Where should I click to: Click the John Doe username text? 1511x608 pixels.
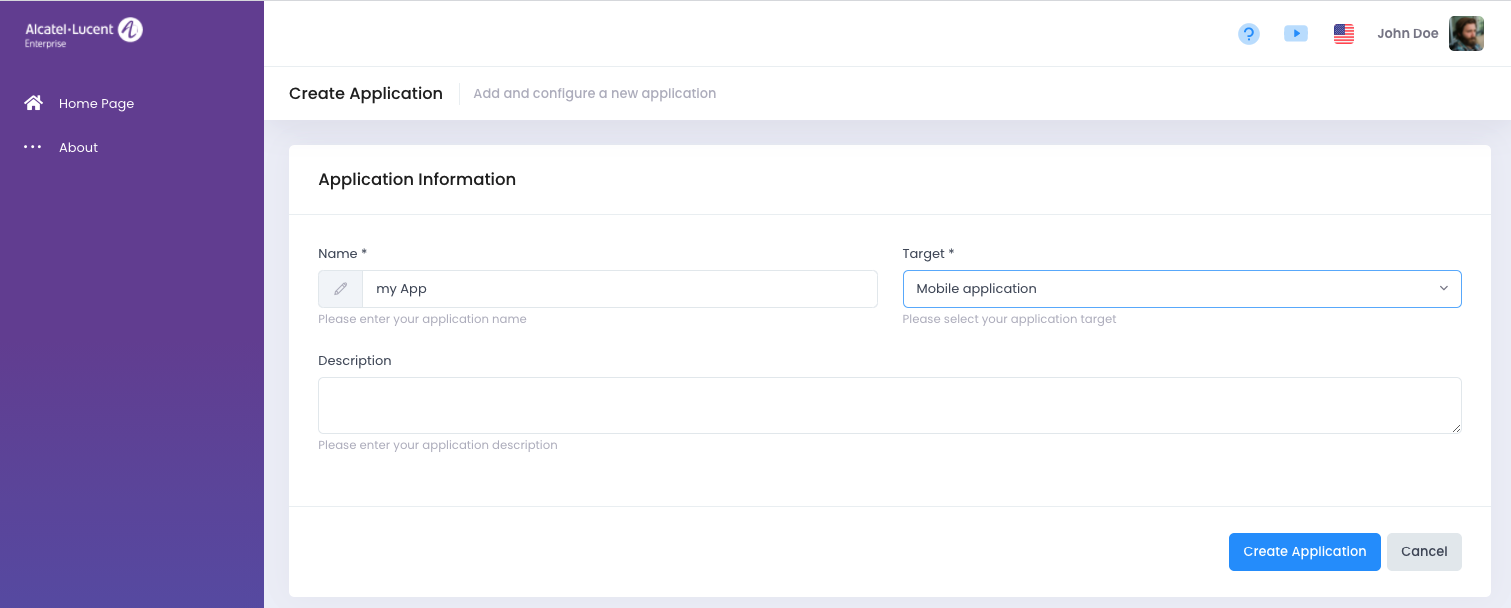point(1407,34)
